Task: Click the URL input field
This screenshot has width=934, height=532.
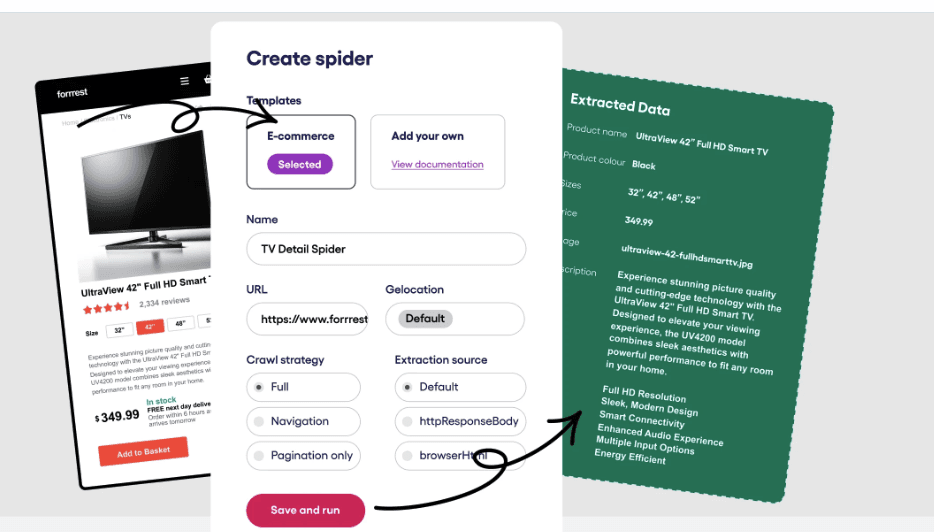Action: click(307, 320)
